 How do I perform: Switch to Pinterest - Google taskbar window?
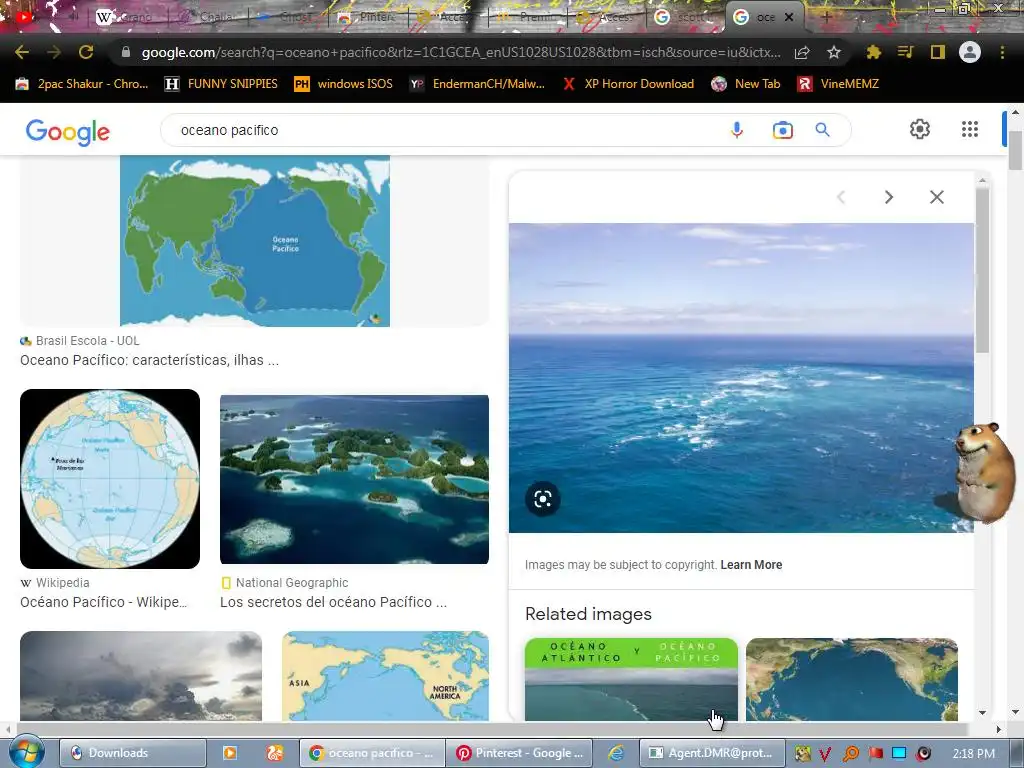[x=519, y=753]
